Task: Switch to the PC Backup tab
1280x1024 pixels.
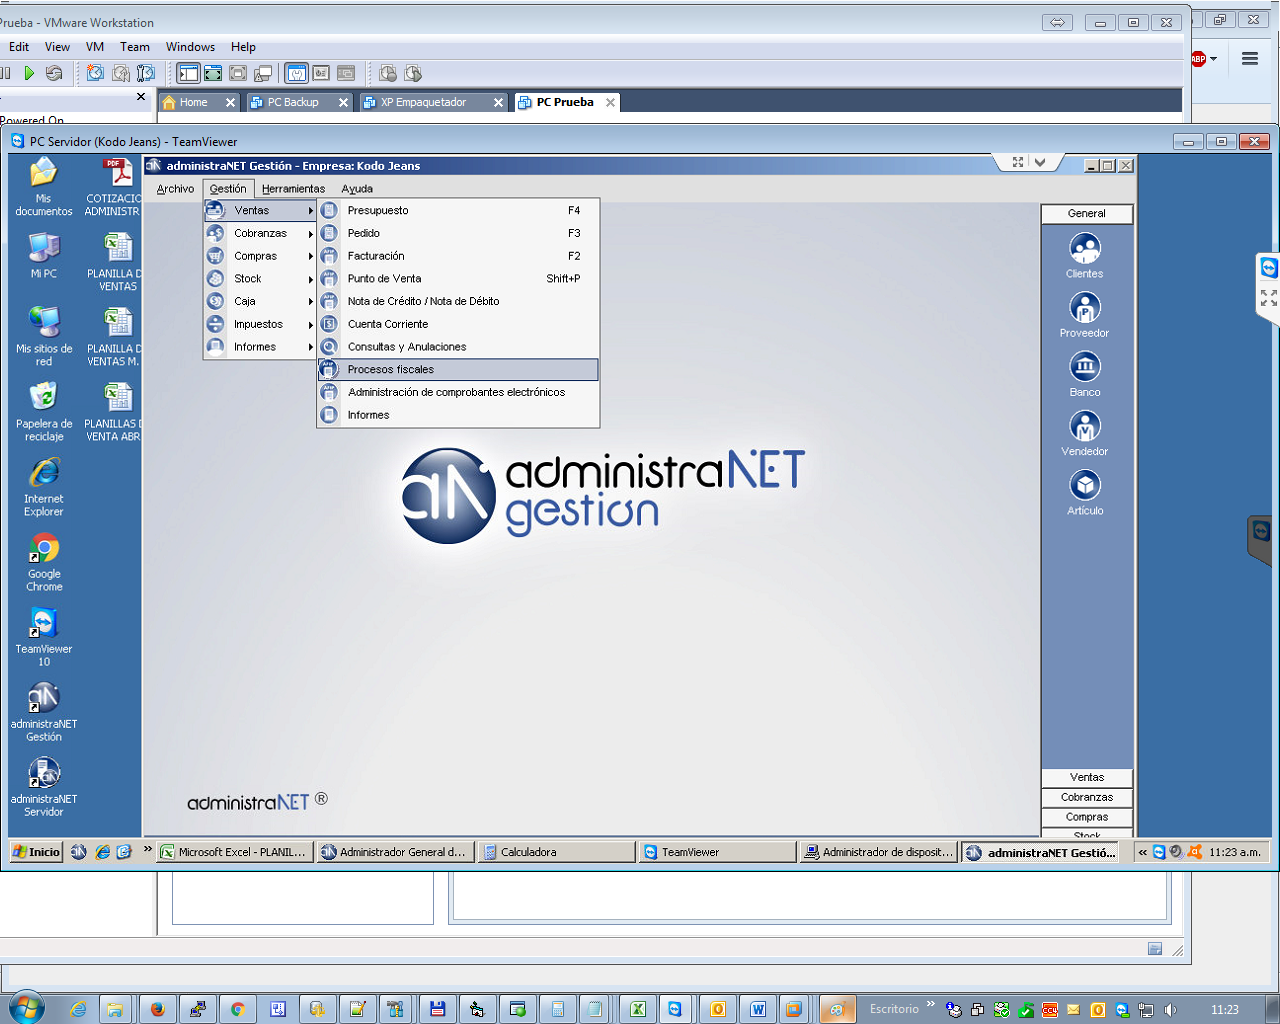Action: [293, 102]
